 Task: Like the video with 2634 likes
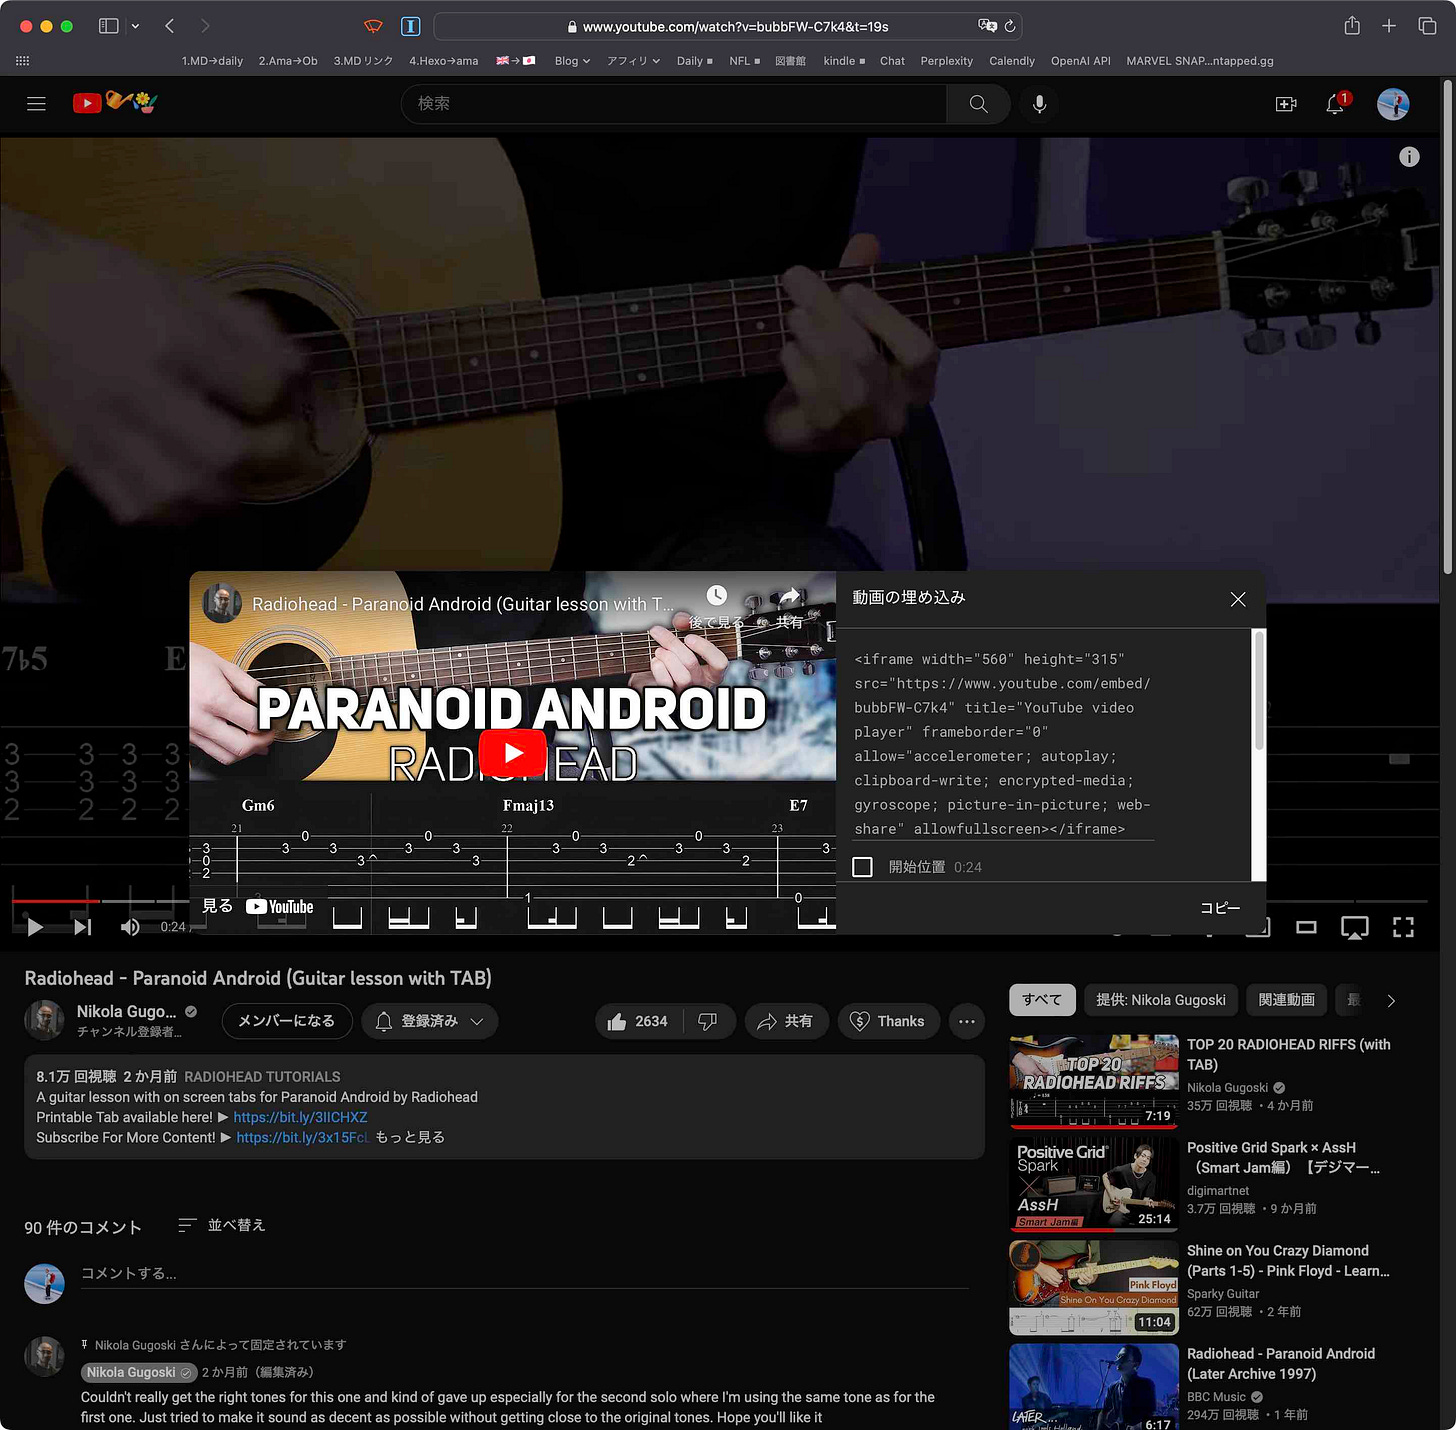tap(639, 1021)
